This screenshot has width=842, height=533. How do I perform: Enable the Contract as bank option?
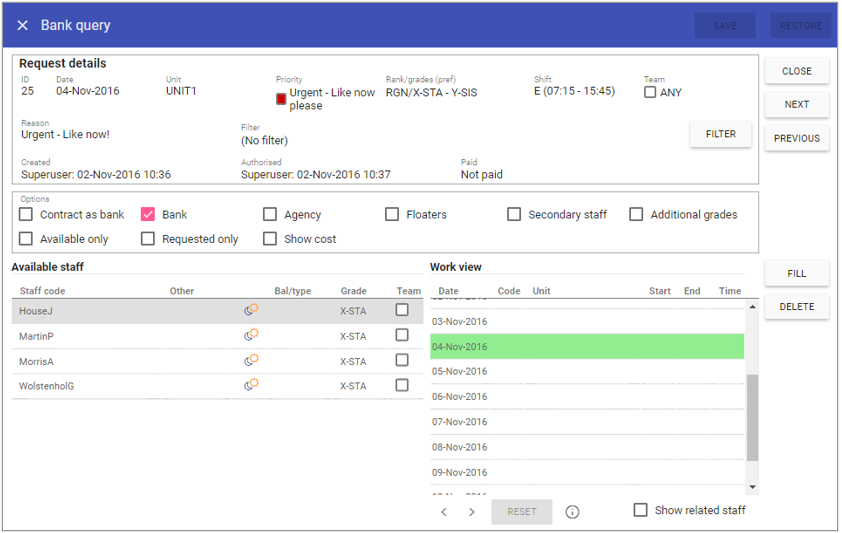[x=26, y=215]
